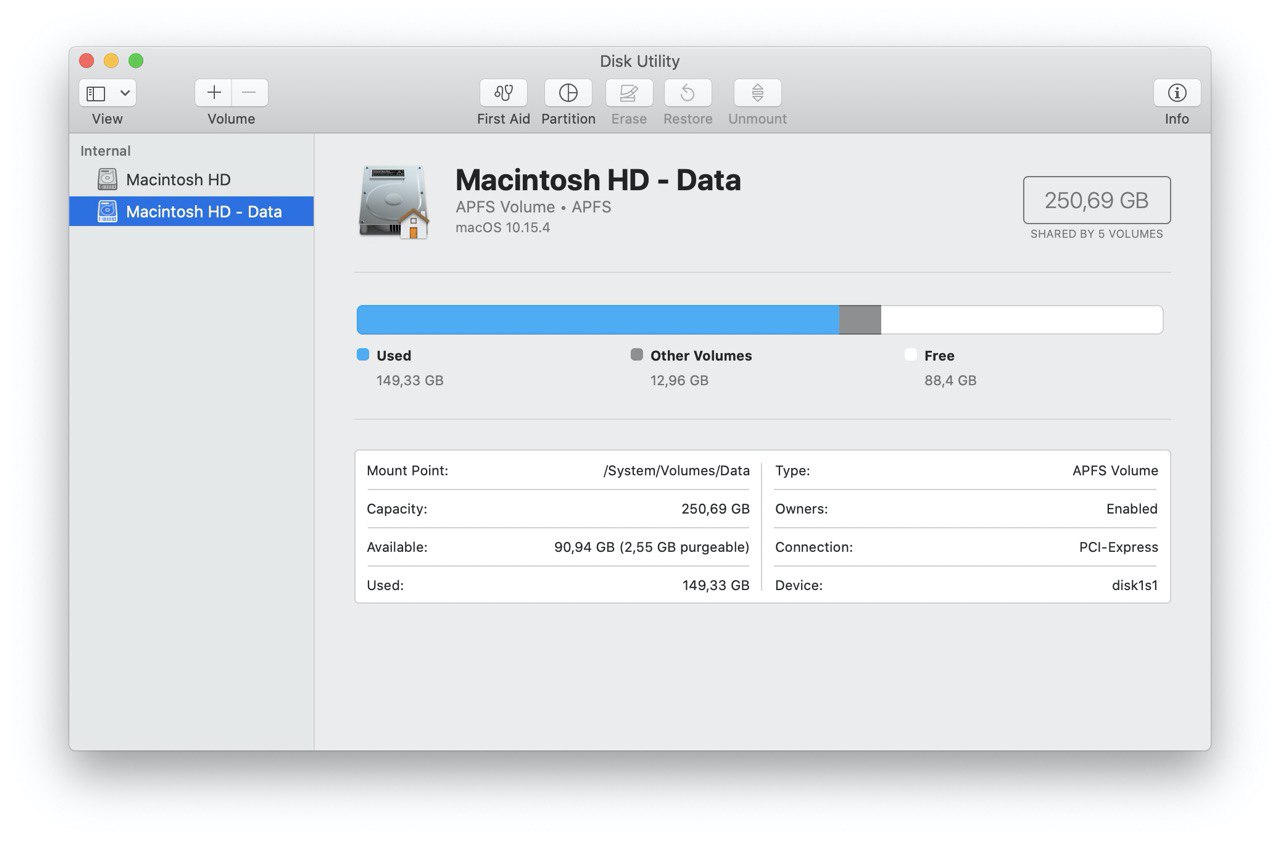Image resolution: width=1280 pixels, height=842 pixels.
Task: Select Macintosh HD - Data in sidebar
Action: 191,211
